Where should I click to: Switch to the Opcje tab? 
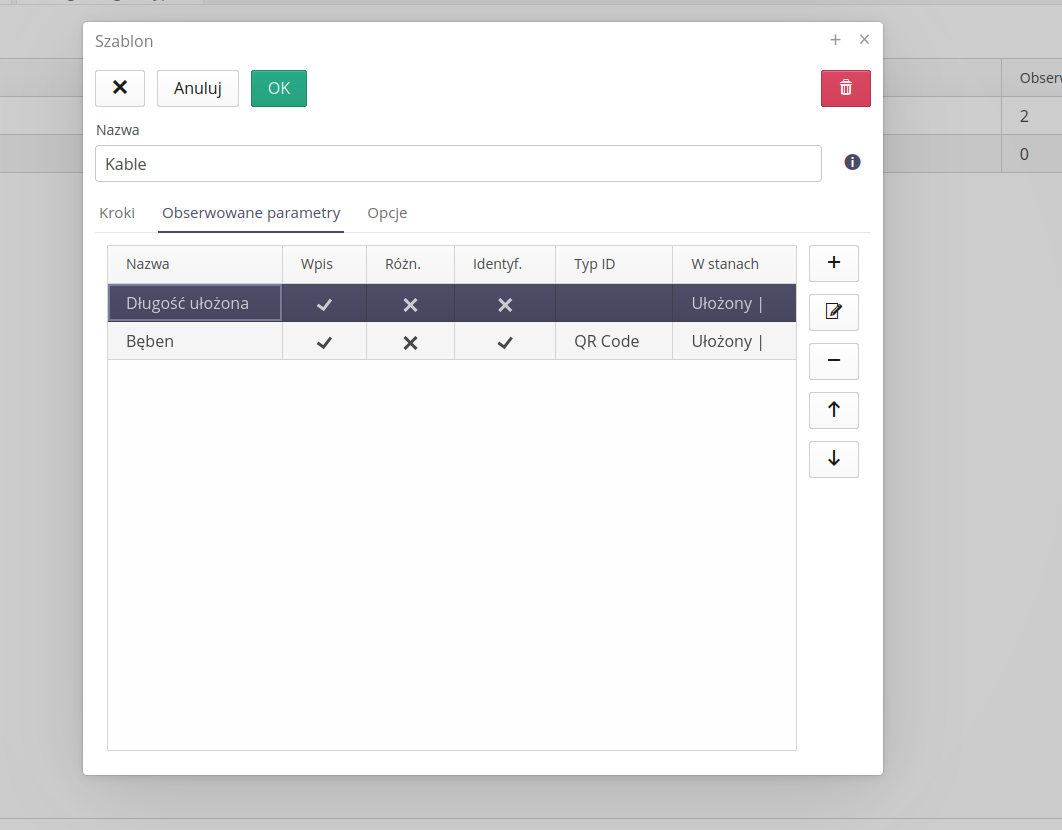tap(386, 213)
